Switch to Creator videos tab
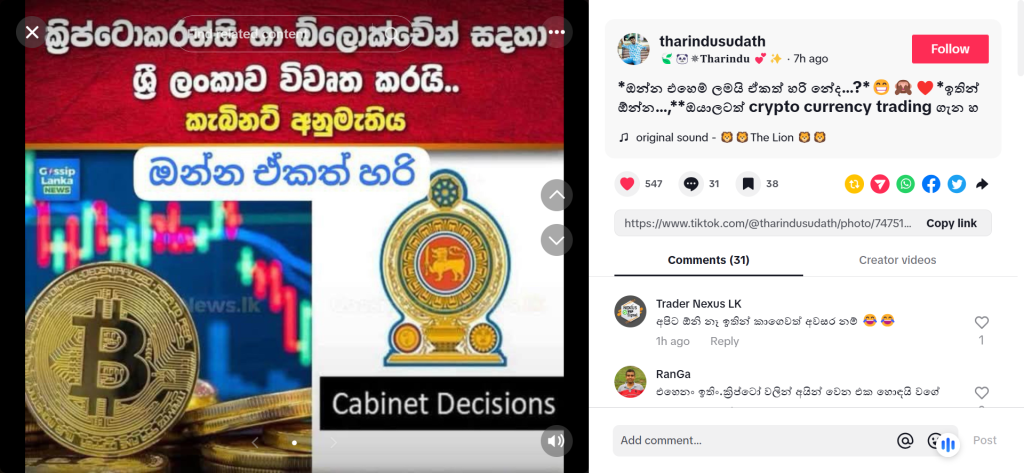The image size is (1024, 473). tap(897, 260)
